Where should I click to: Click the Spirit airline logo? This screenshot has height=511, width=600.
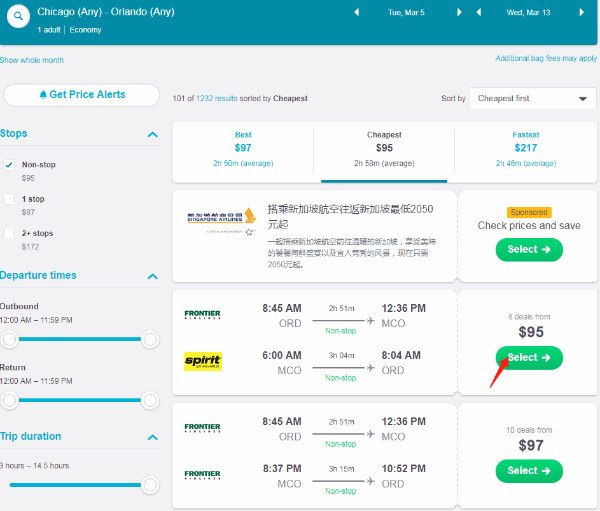pos(203,361)
